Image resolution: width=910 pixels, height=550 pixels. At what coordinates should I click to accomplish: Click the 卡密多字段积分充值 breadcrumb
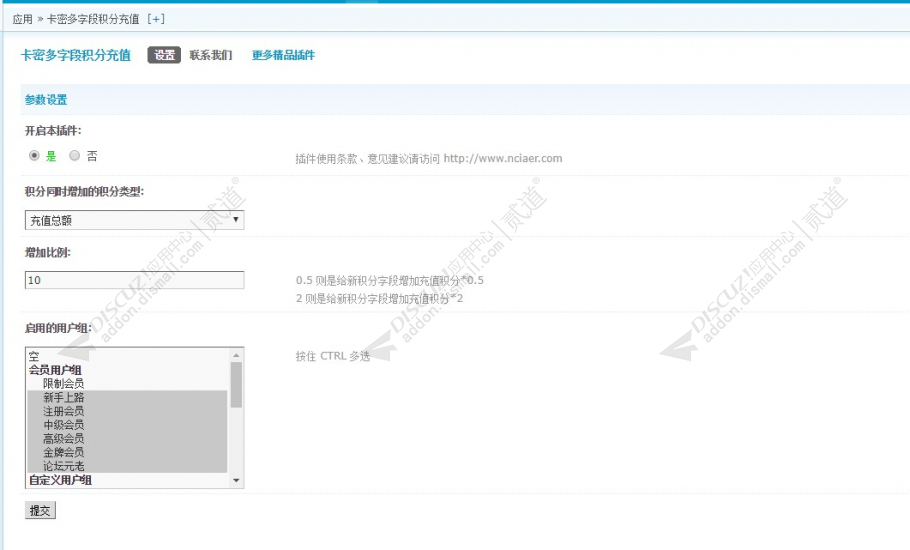pyautogui.click(x=93, y=19)
